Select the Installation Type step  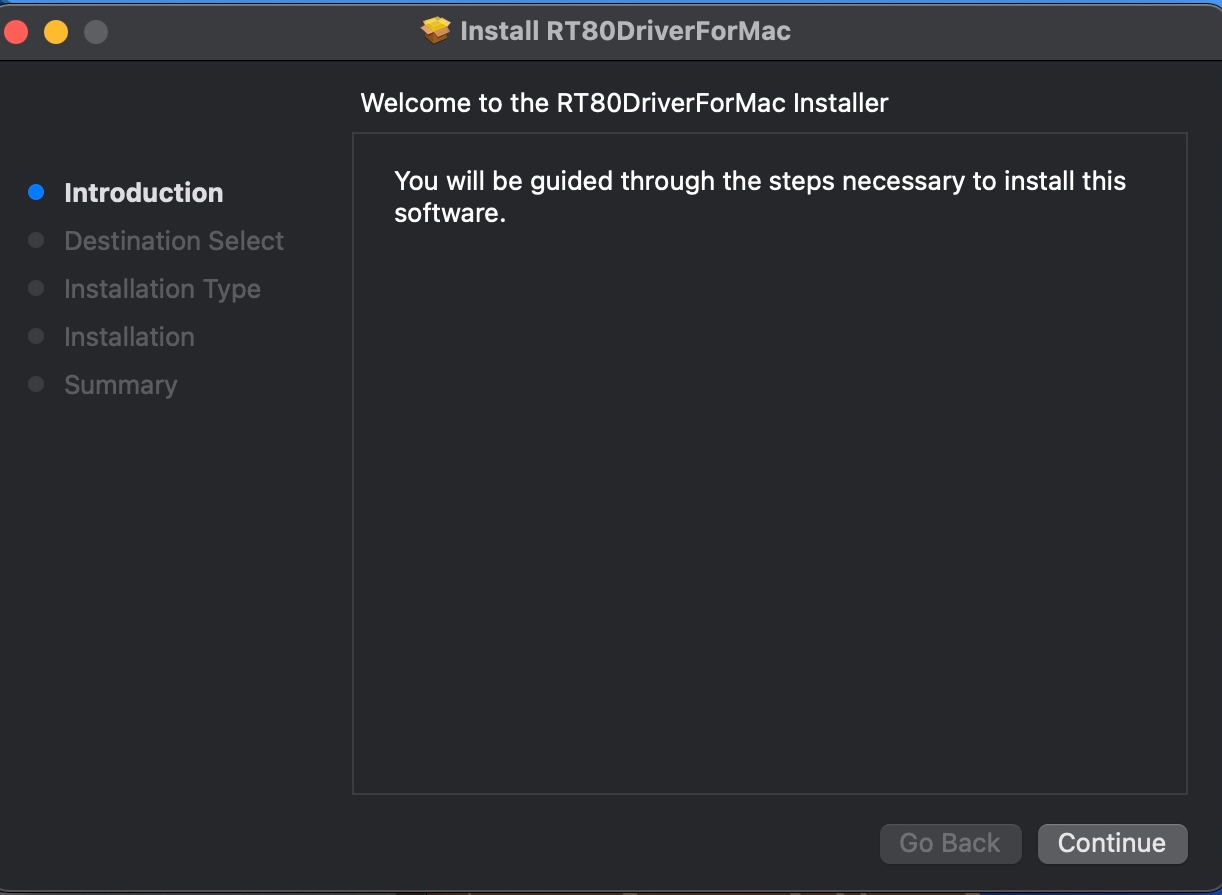click(162, 288)
